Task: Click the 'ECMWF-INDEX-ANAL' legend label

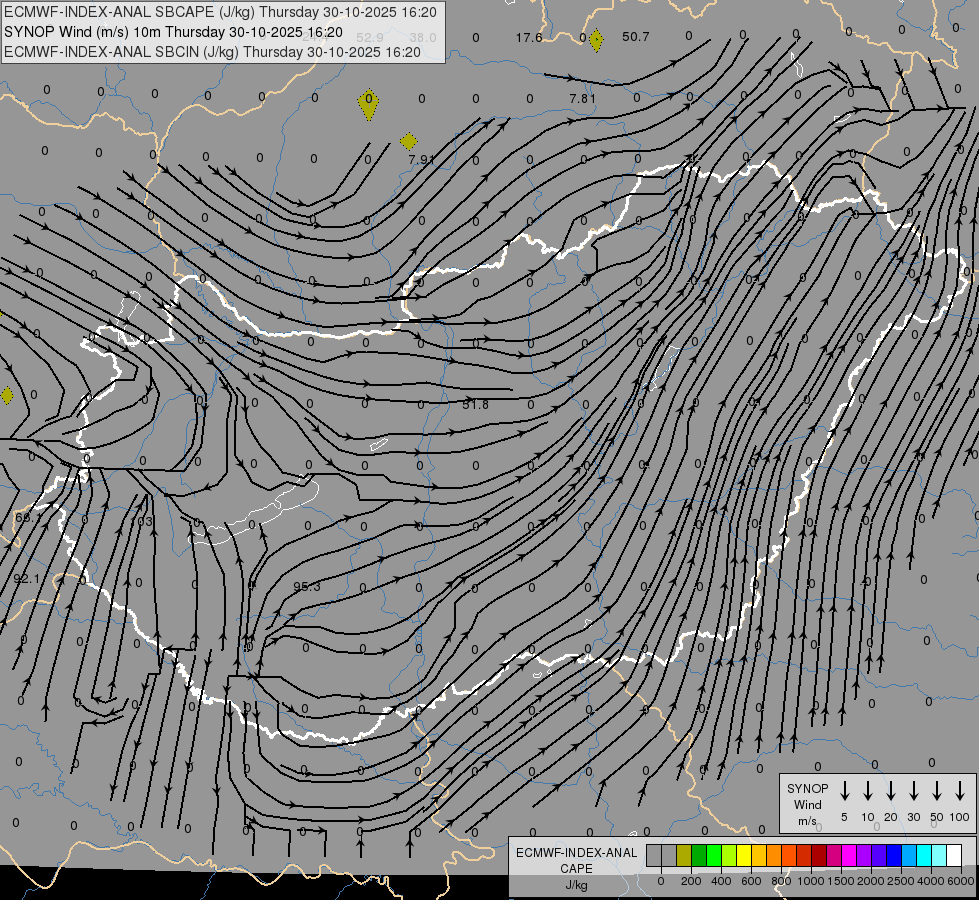Action: click(576, 853)
